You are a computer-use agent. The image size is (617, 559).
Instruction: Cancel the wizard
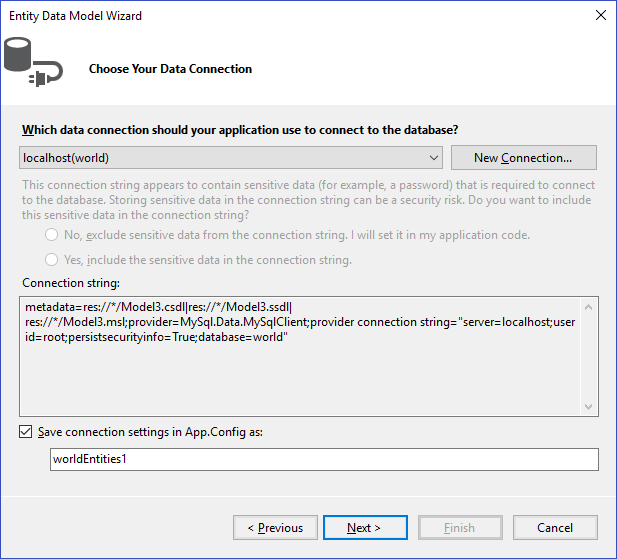coord(555,527)
